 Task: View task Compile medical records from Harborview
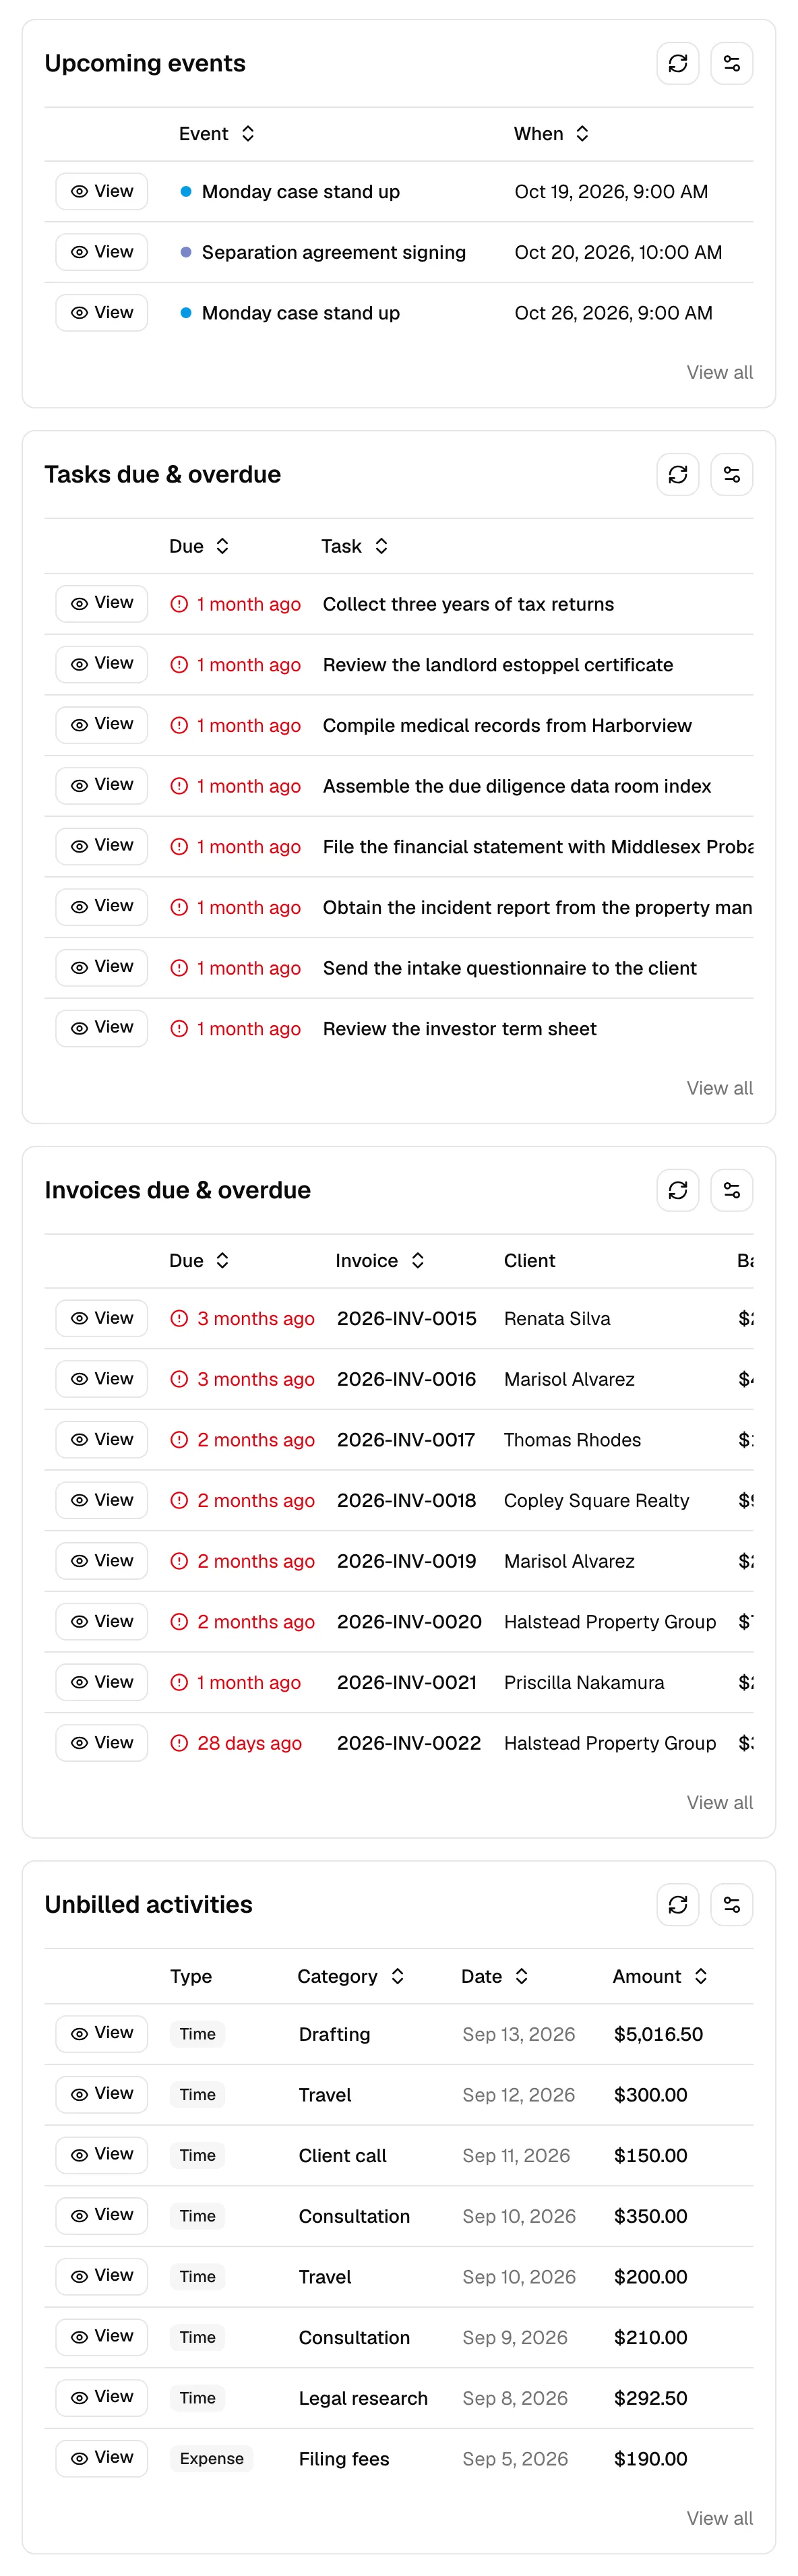click(x=102, y=724)
